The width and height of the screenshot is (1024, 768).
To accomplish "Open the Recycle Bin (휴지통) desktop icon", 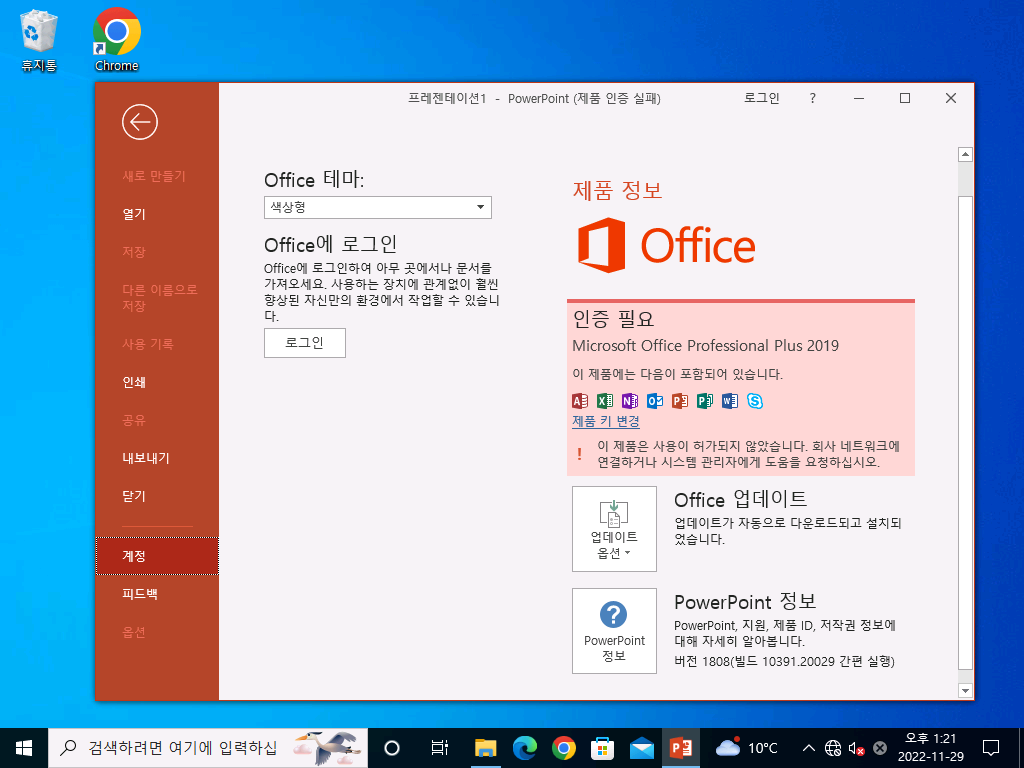I will (x=39, y=42).
